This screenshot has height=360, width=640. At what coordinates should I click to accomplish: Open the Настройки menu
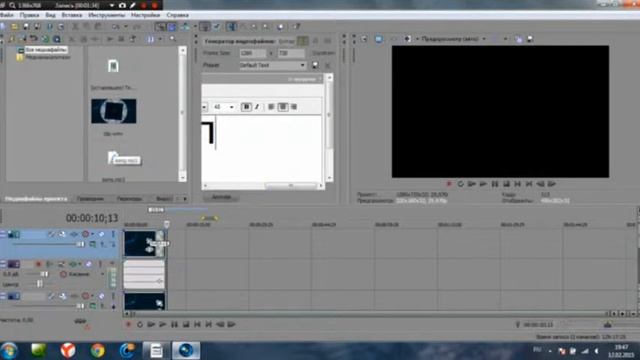pos(145,15)
